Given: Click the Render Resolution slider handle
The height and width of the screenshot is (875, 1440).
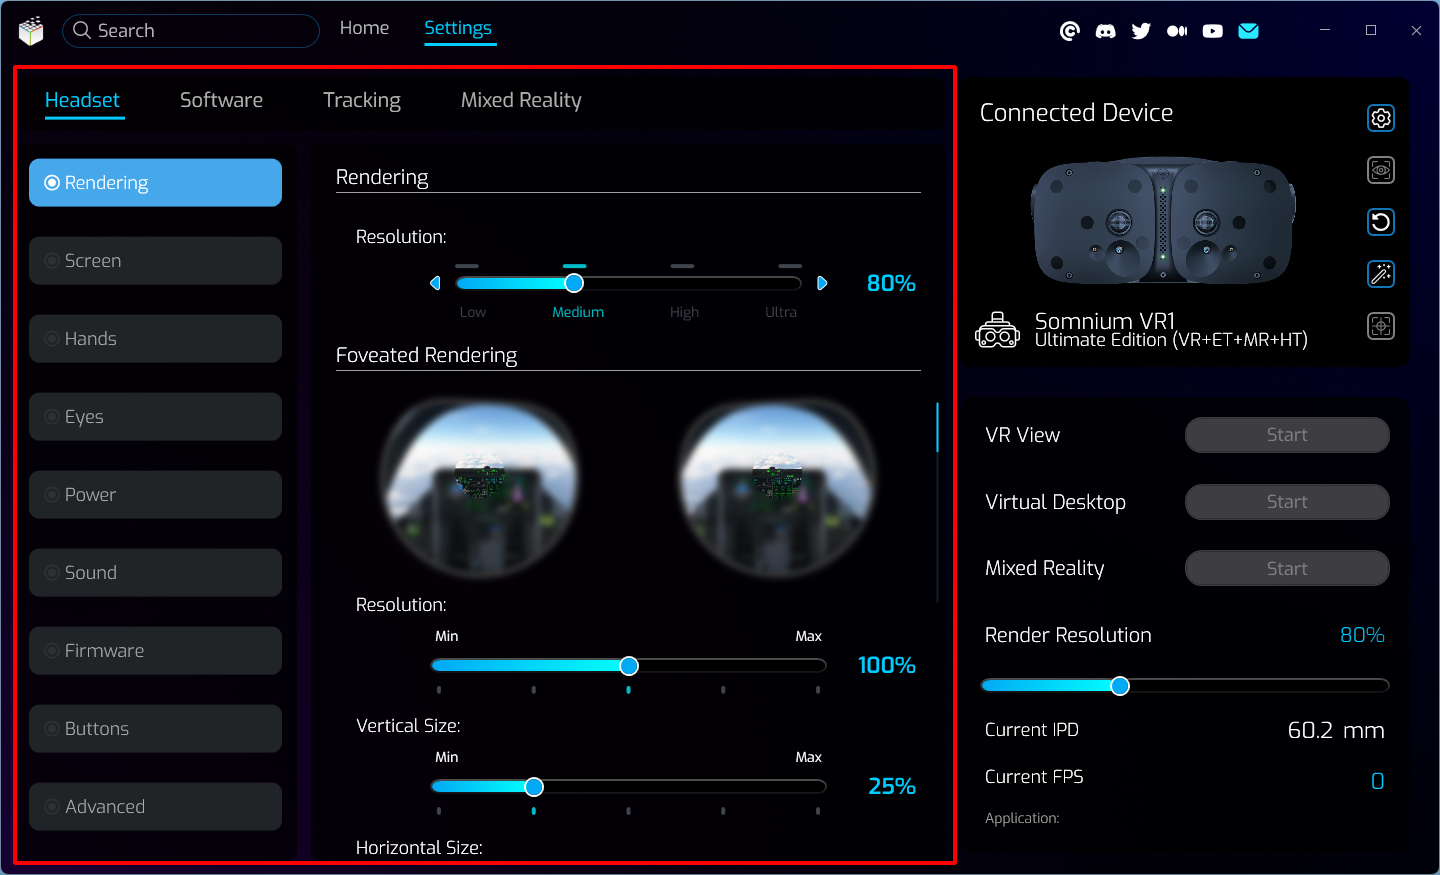Looking at the screenshot, I should pos(1120,686).
